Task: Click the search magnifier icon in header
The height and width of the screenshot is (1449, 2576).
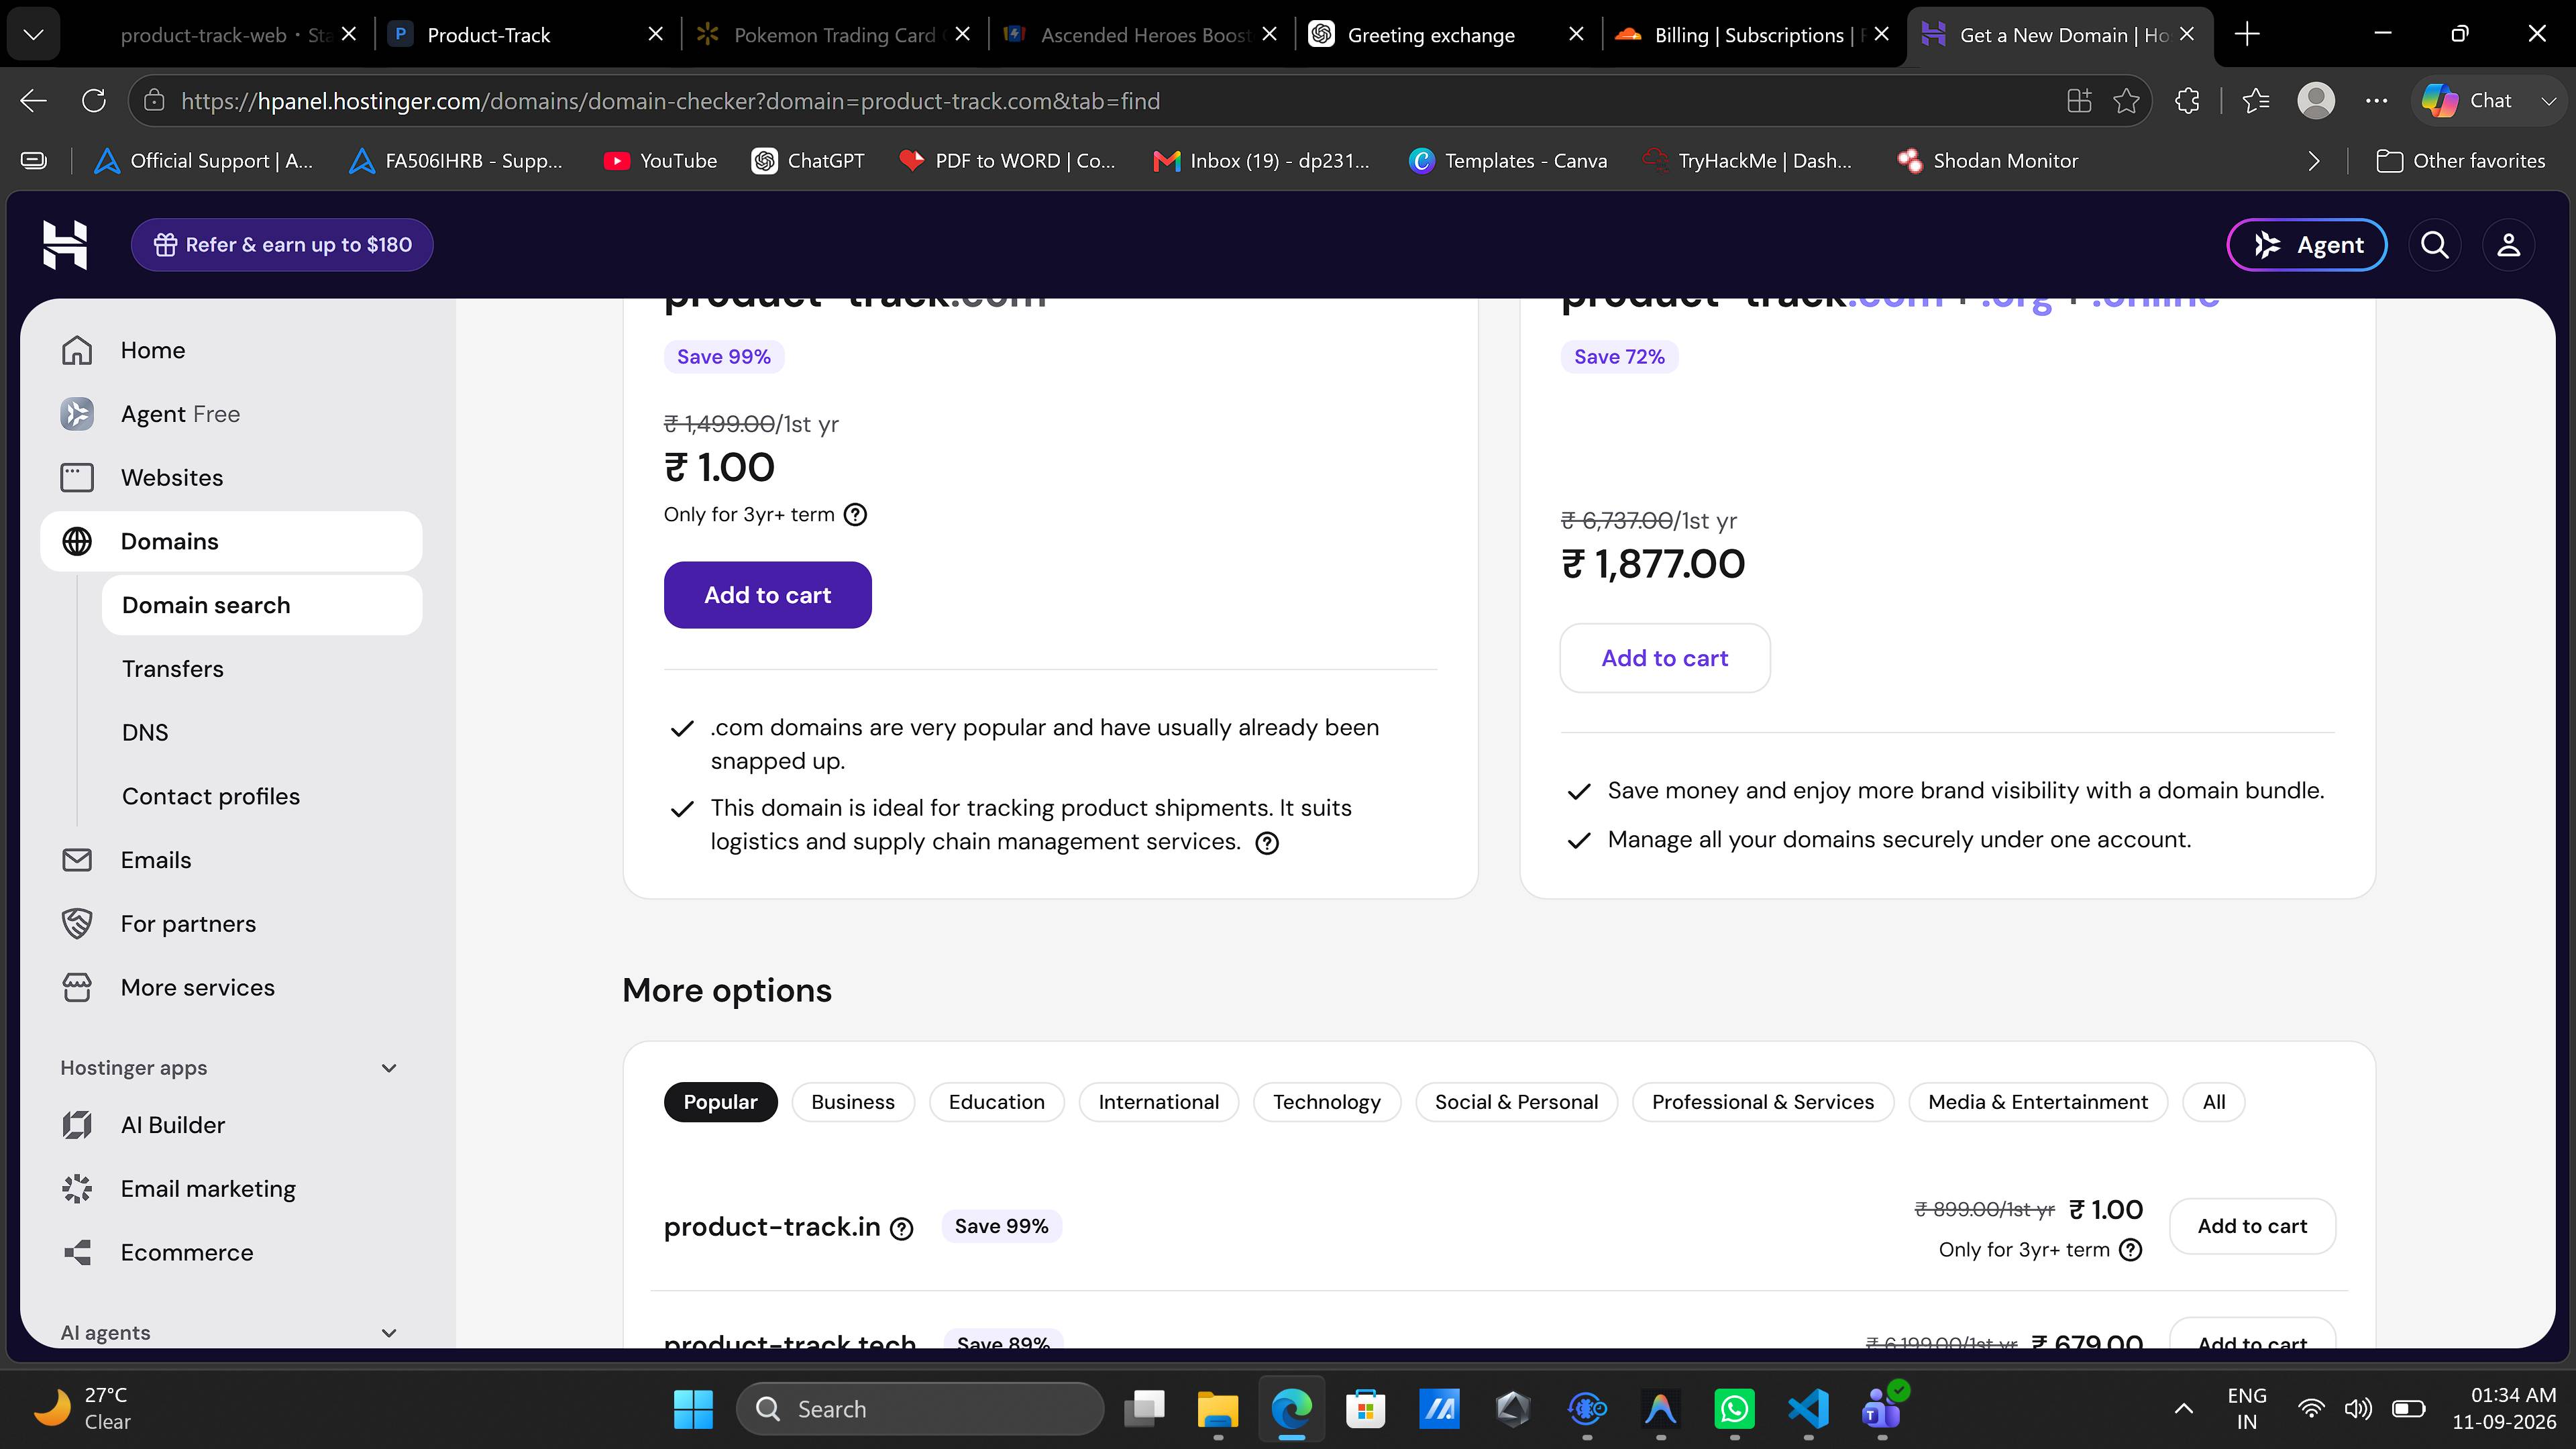Action: click(2435, 245)
